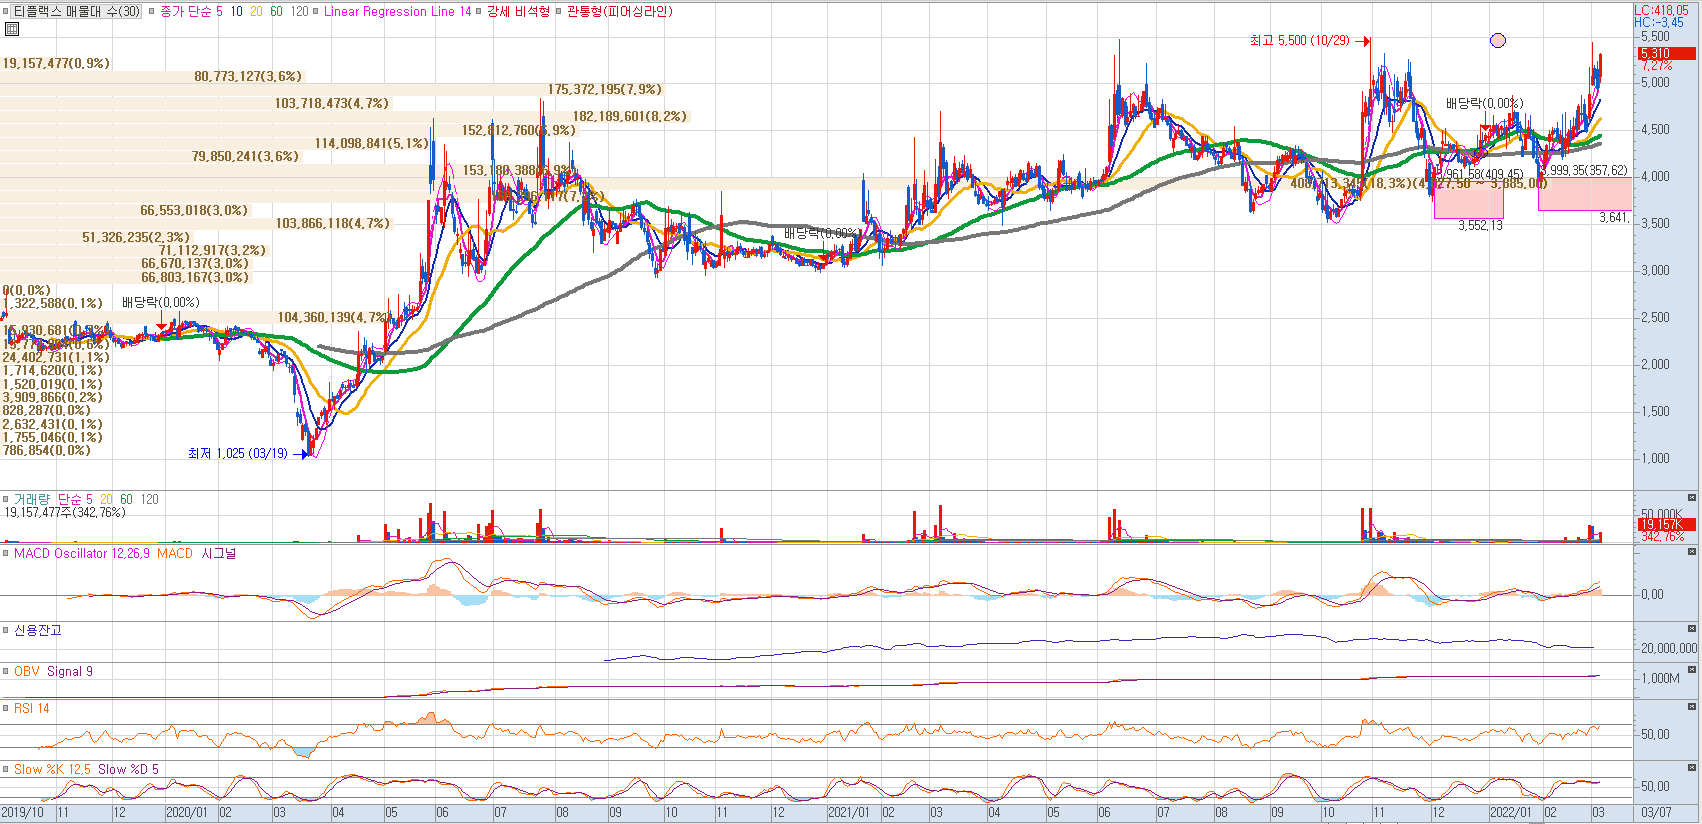Screen dimensions: 1702x824
Task: Click the small button right of MACD panel
Action: point(1692,553)
